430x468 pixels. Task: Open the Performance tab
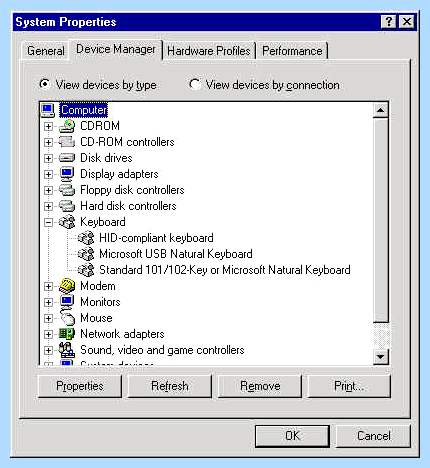click(x=292, y=51)
